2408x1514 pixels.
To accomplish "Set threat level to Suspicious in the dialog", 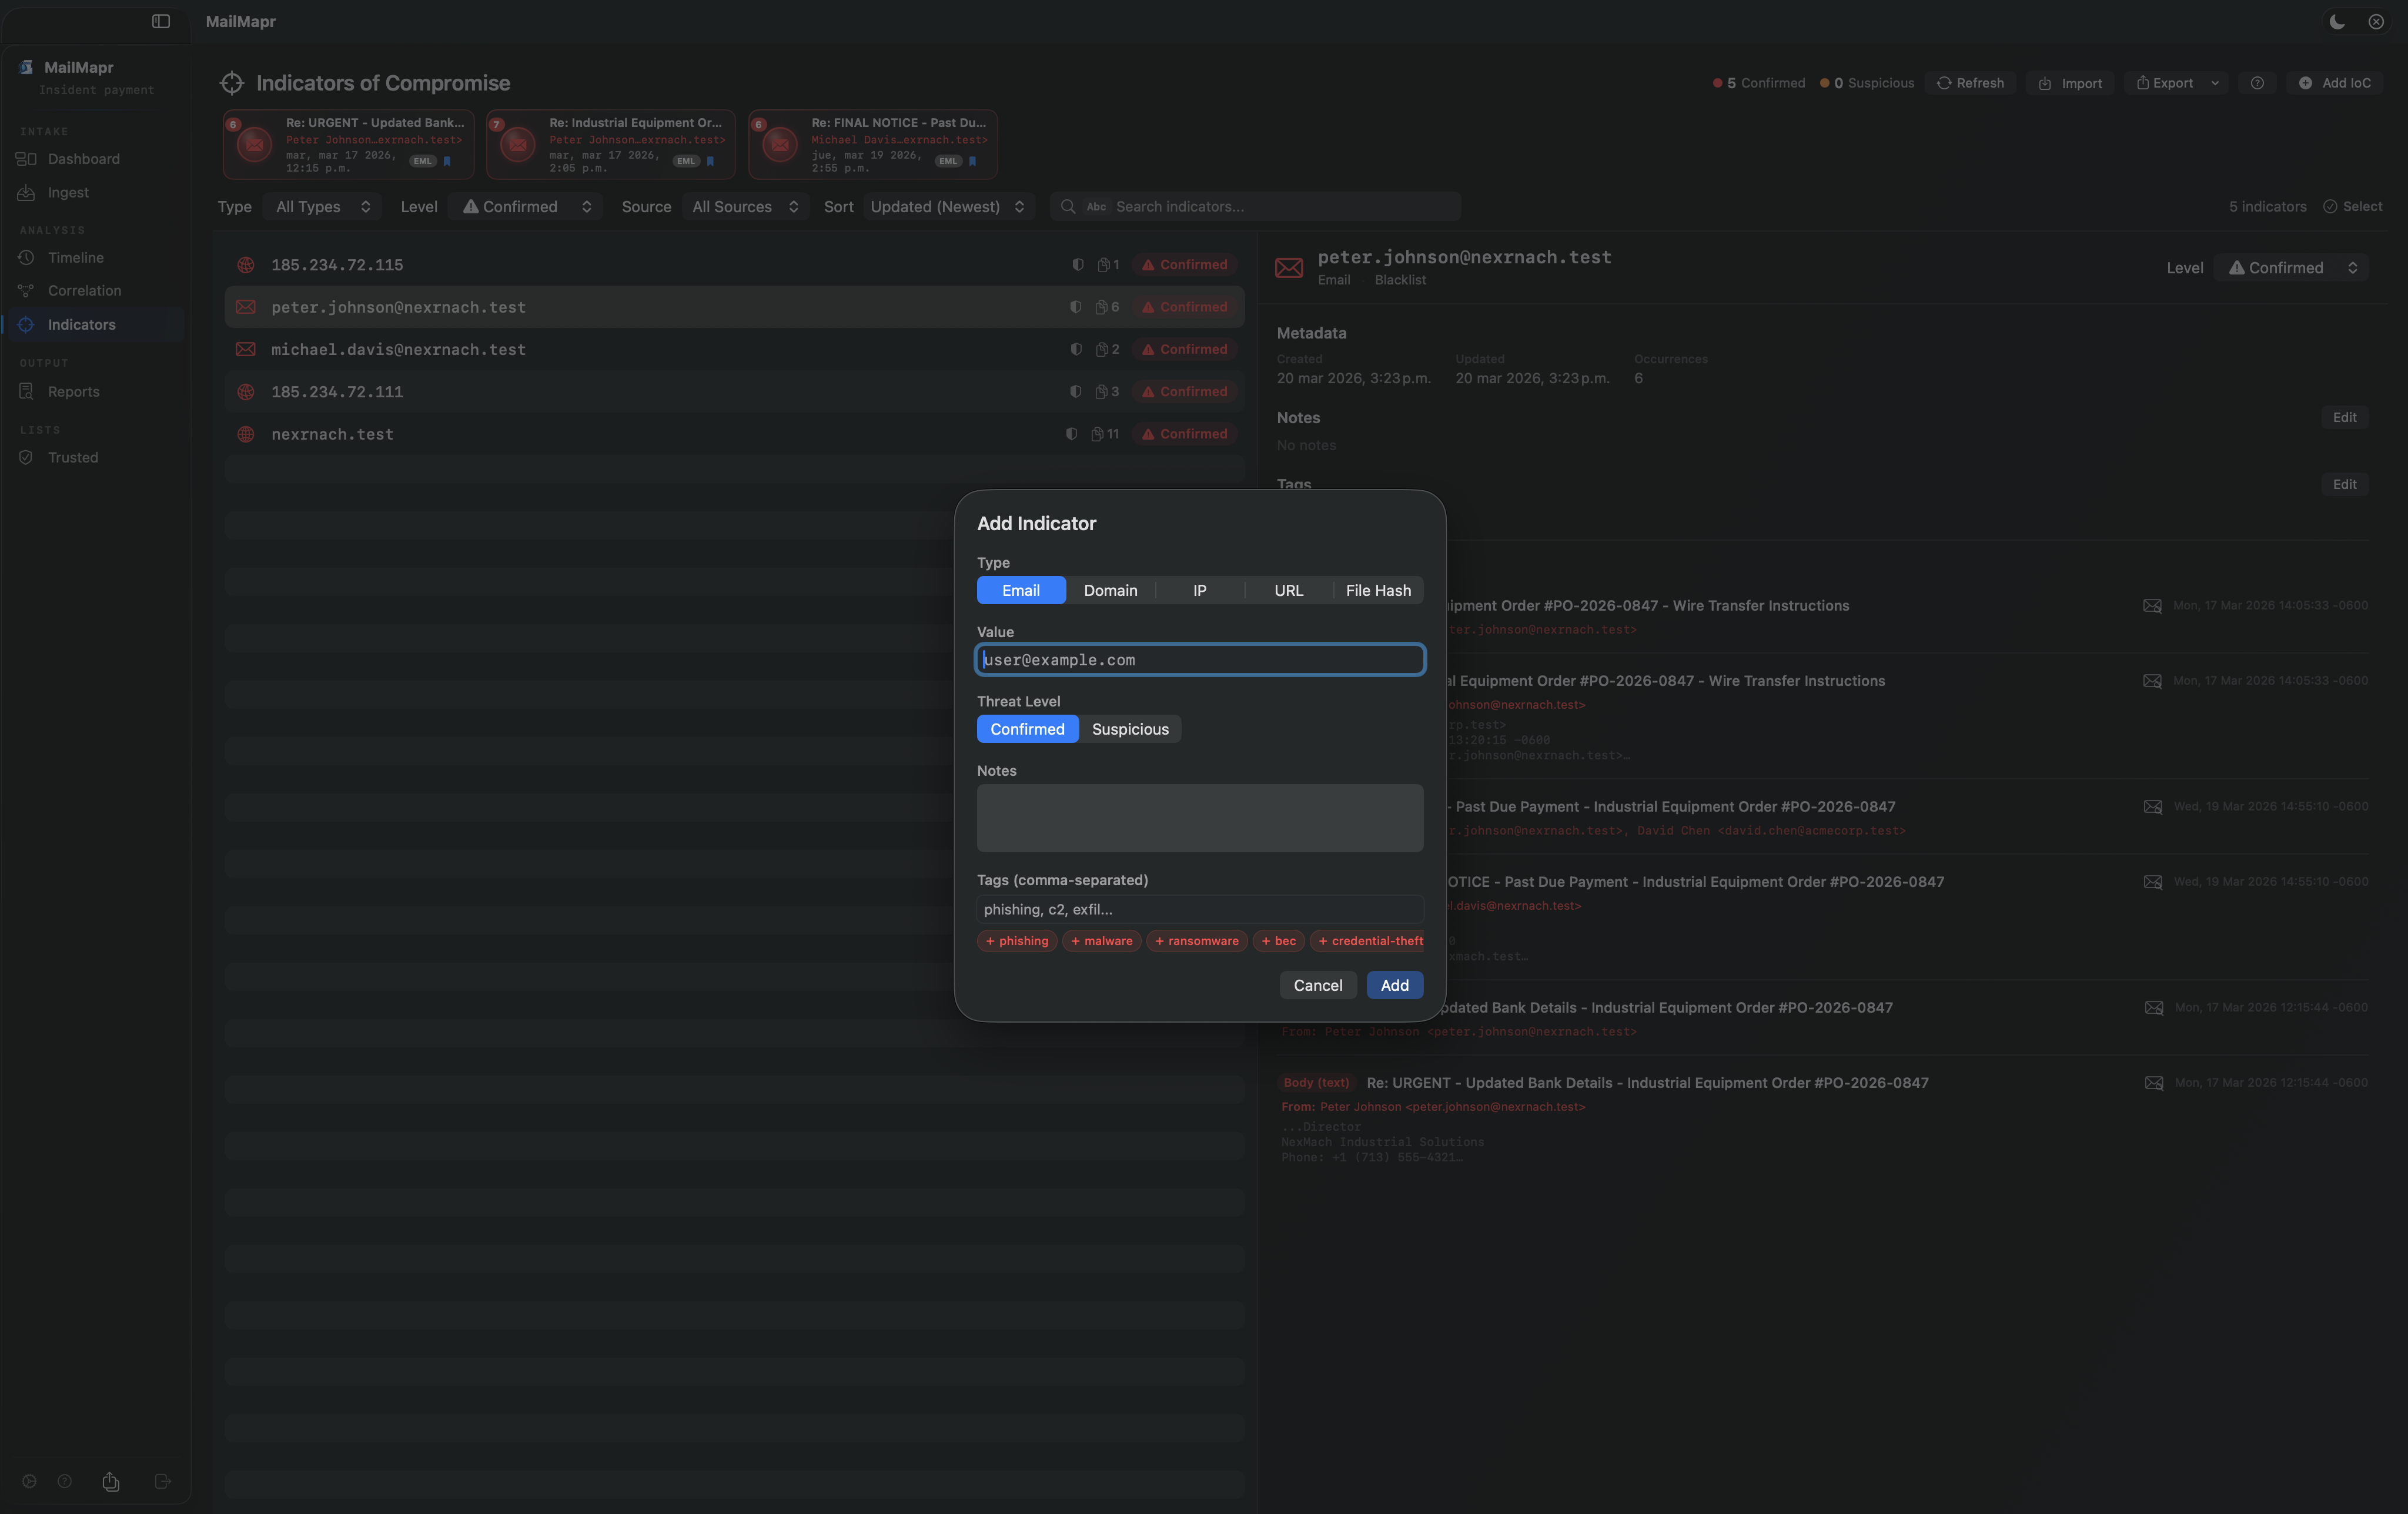I will coord(1130,728).
